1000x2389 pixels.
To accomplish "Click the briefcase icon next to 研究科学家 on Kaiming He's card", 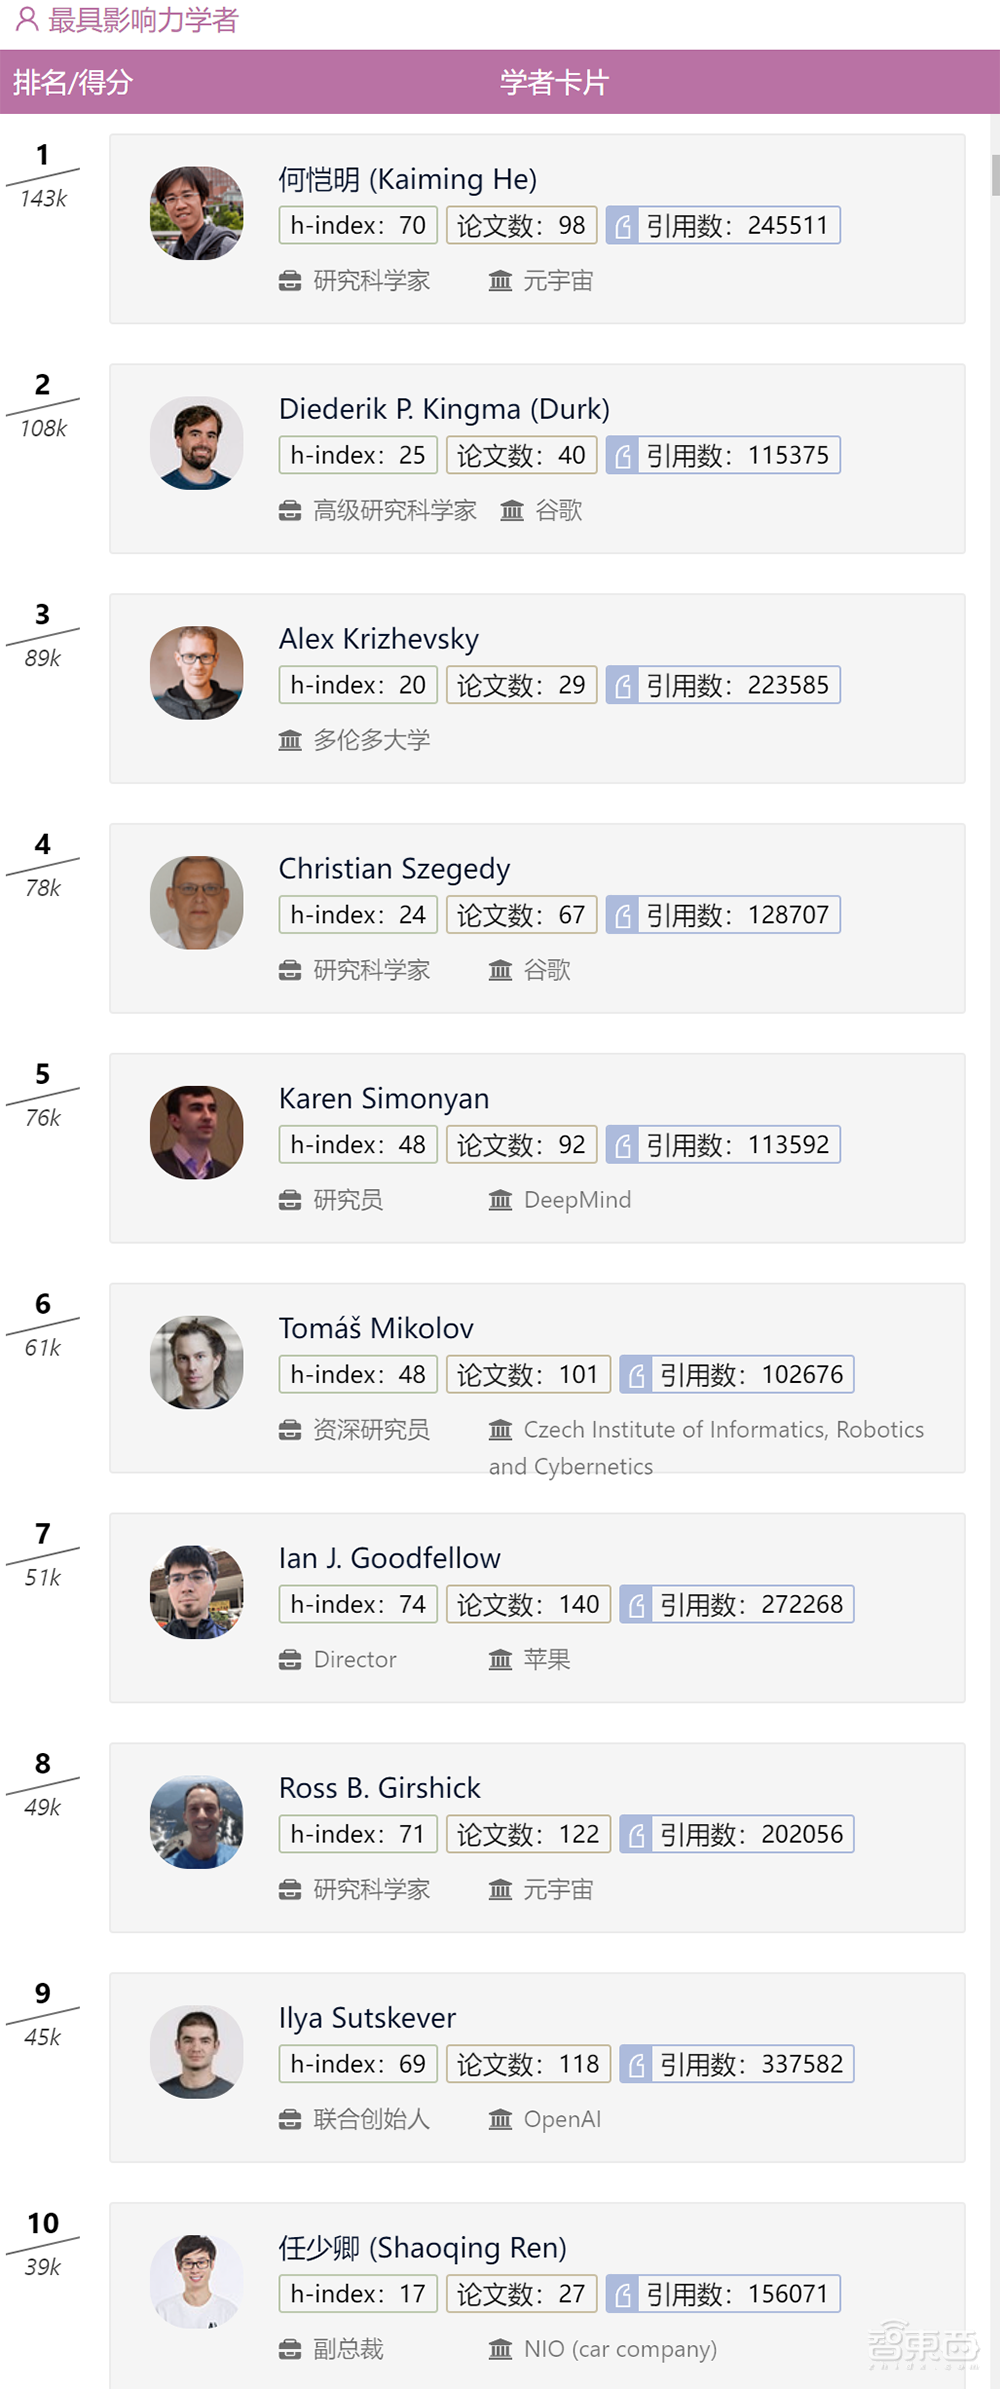I will pyautogui.click(x=288, y=281).
